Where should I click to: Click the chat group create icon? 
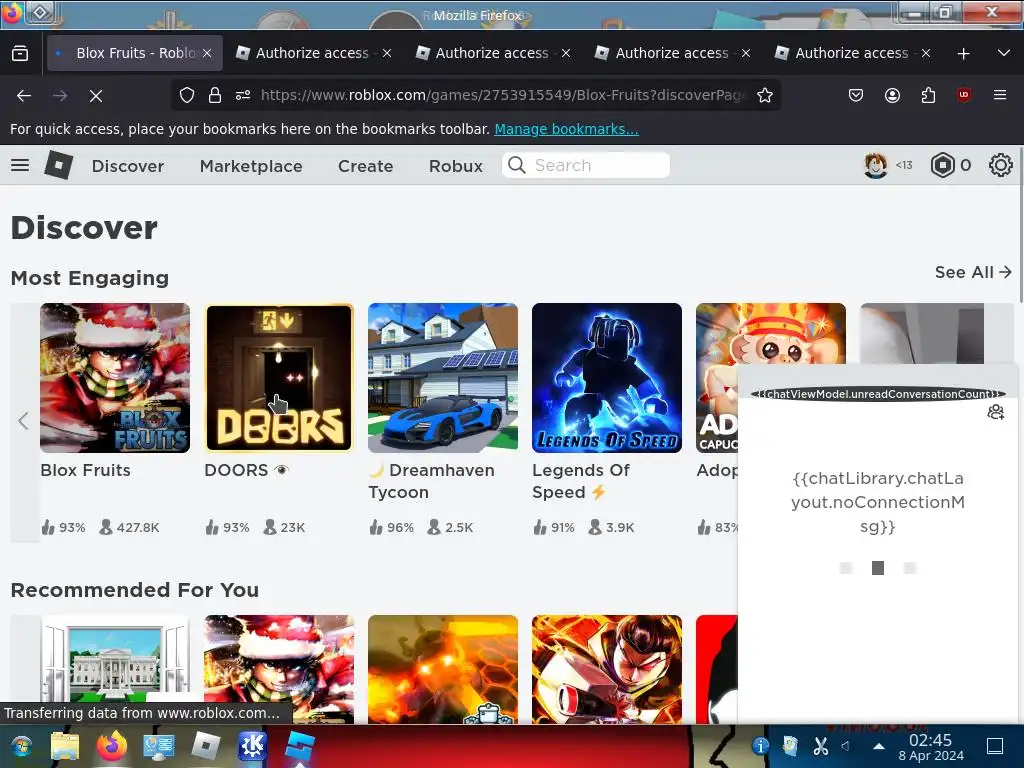coord(995,413)
